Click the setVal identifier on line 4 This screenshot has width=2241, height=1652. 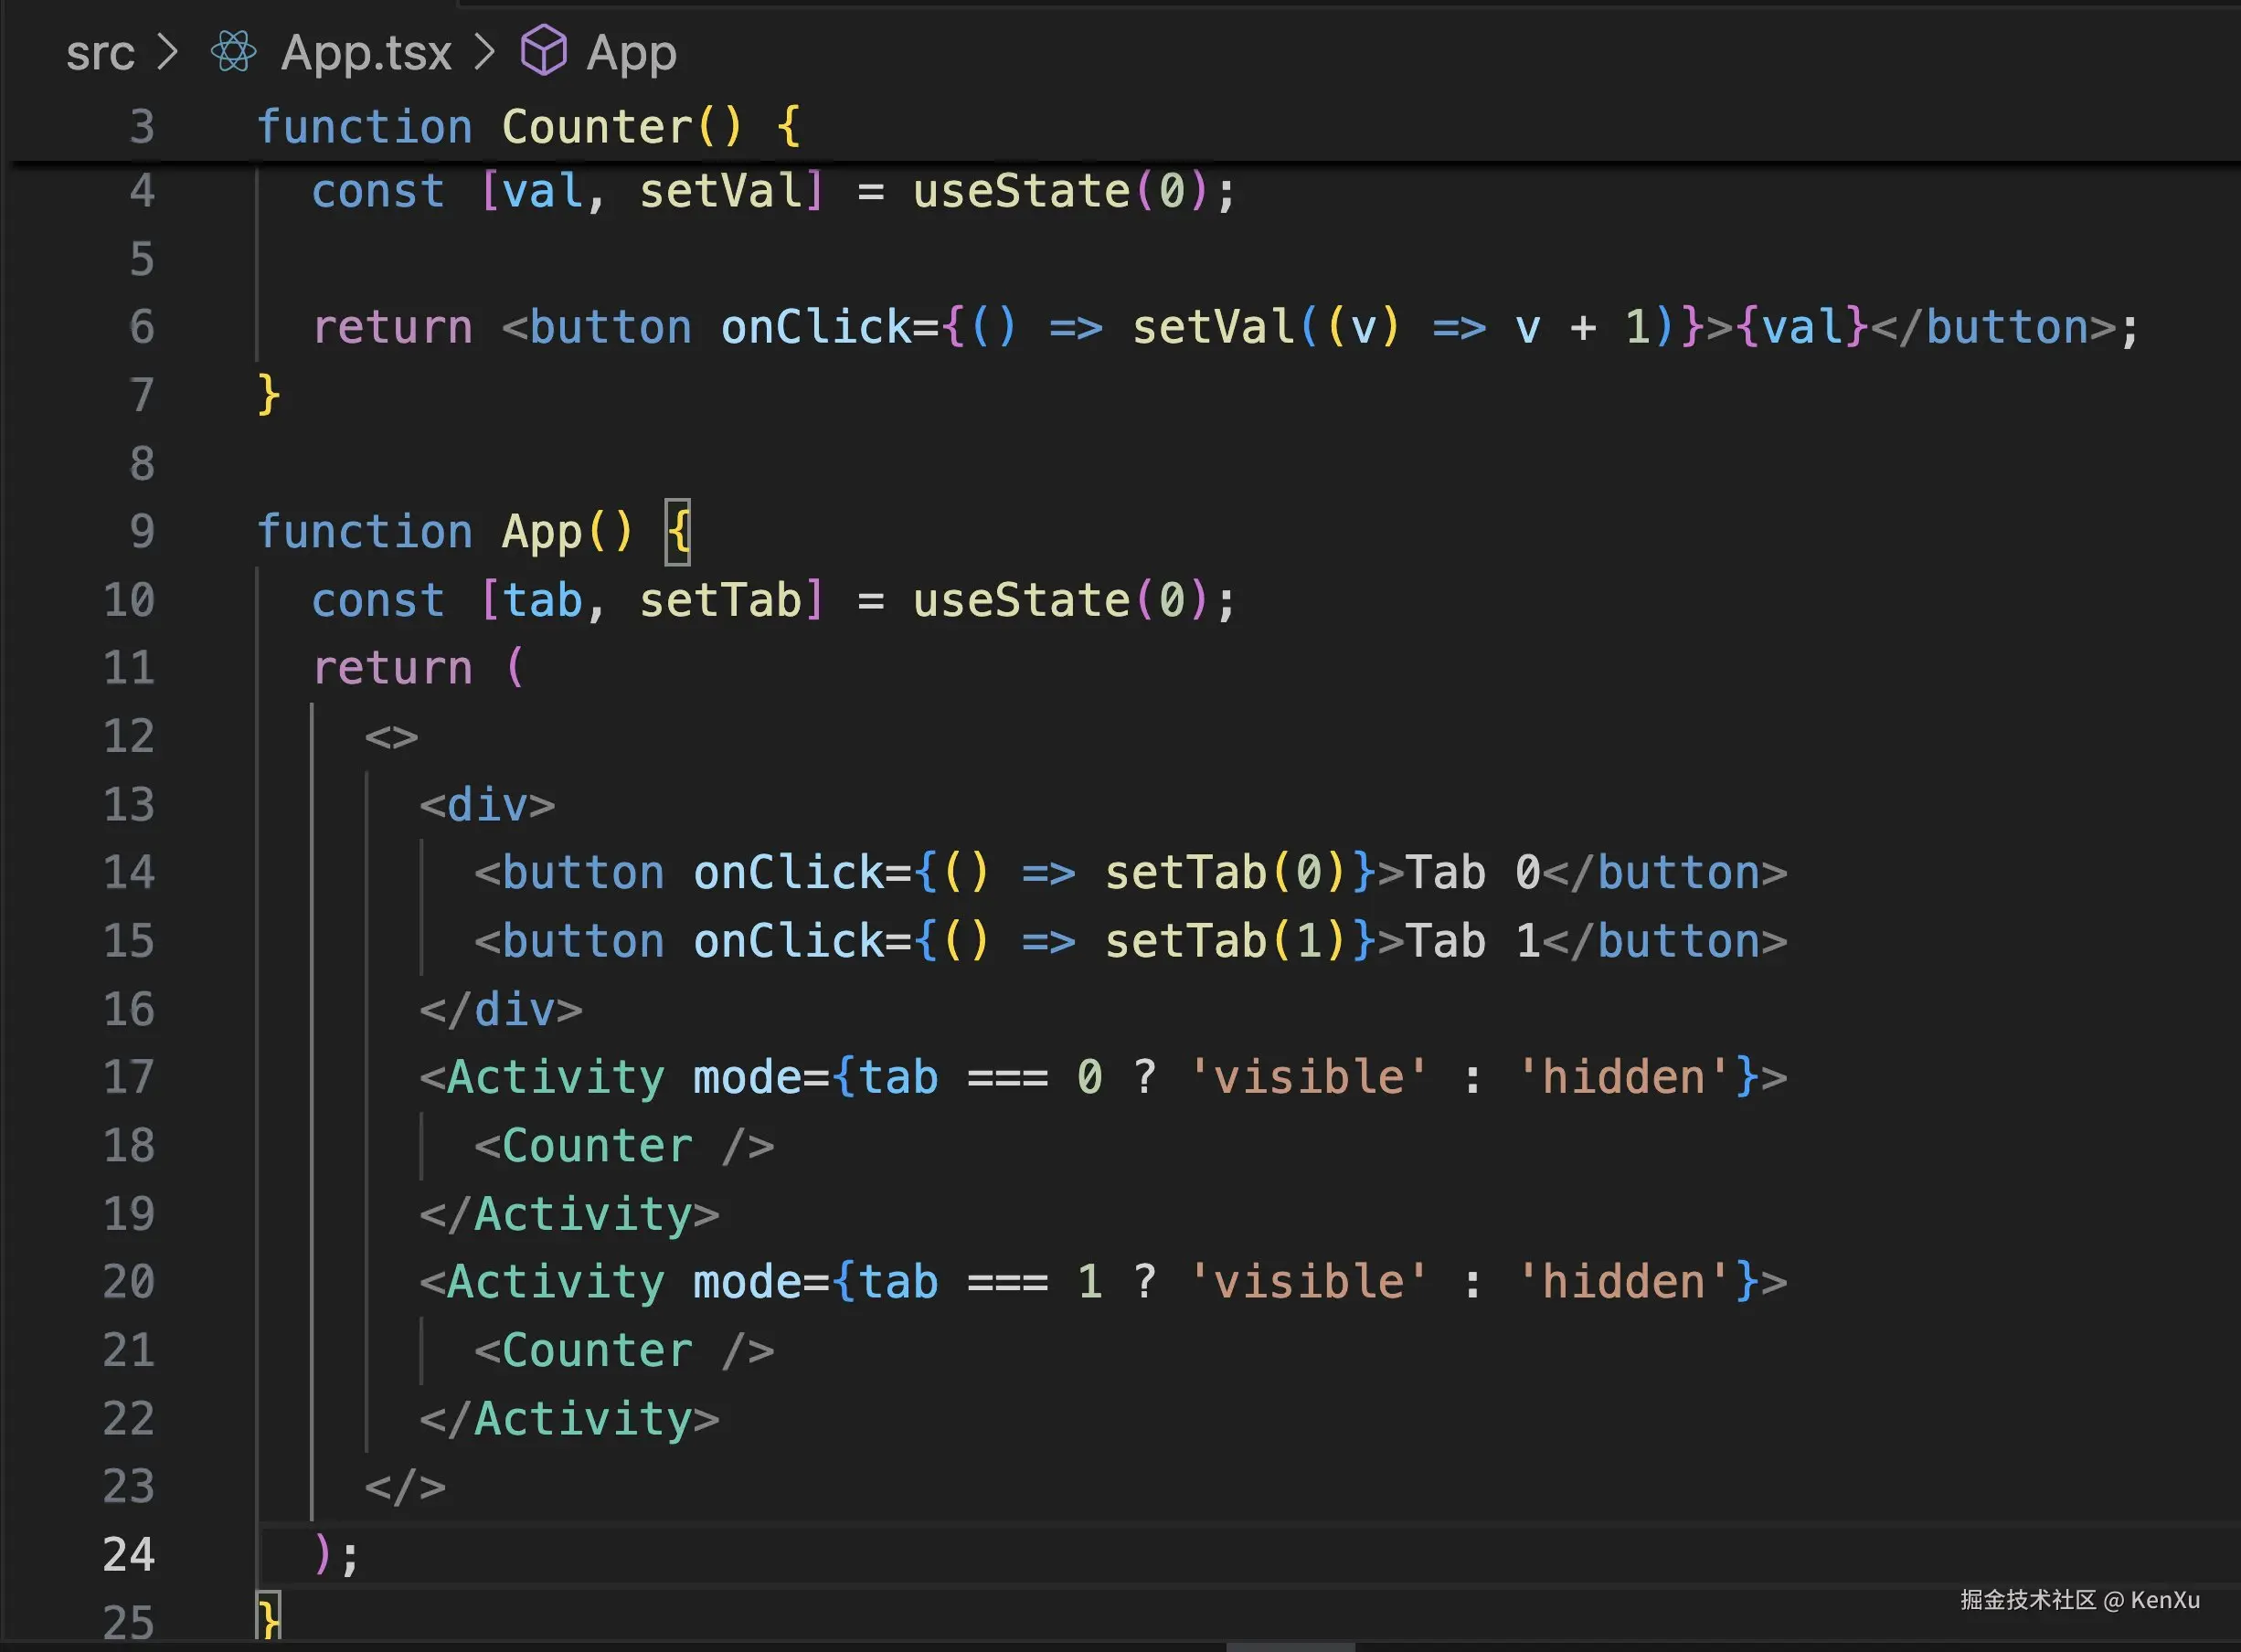click(720, 191)
